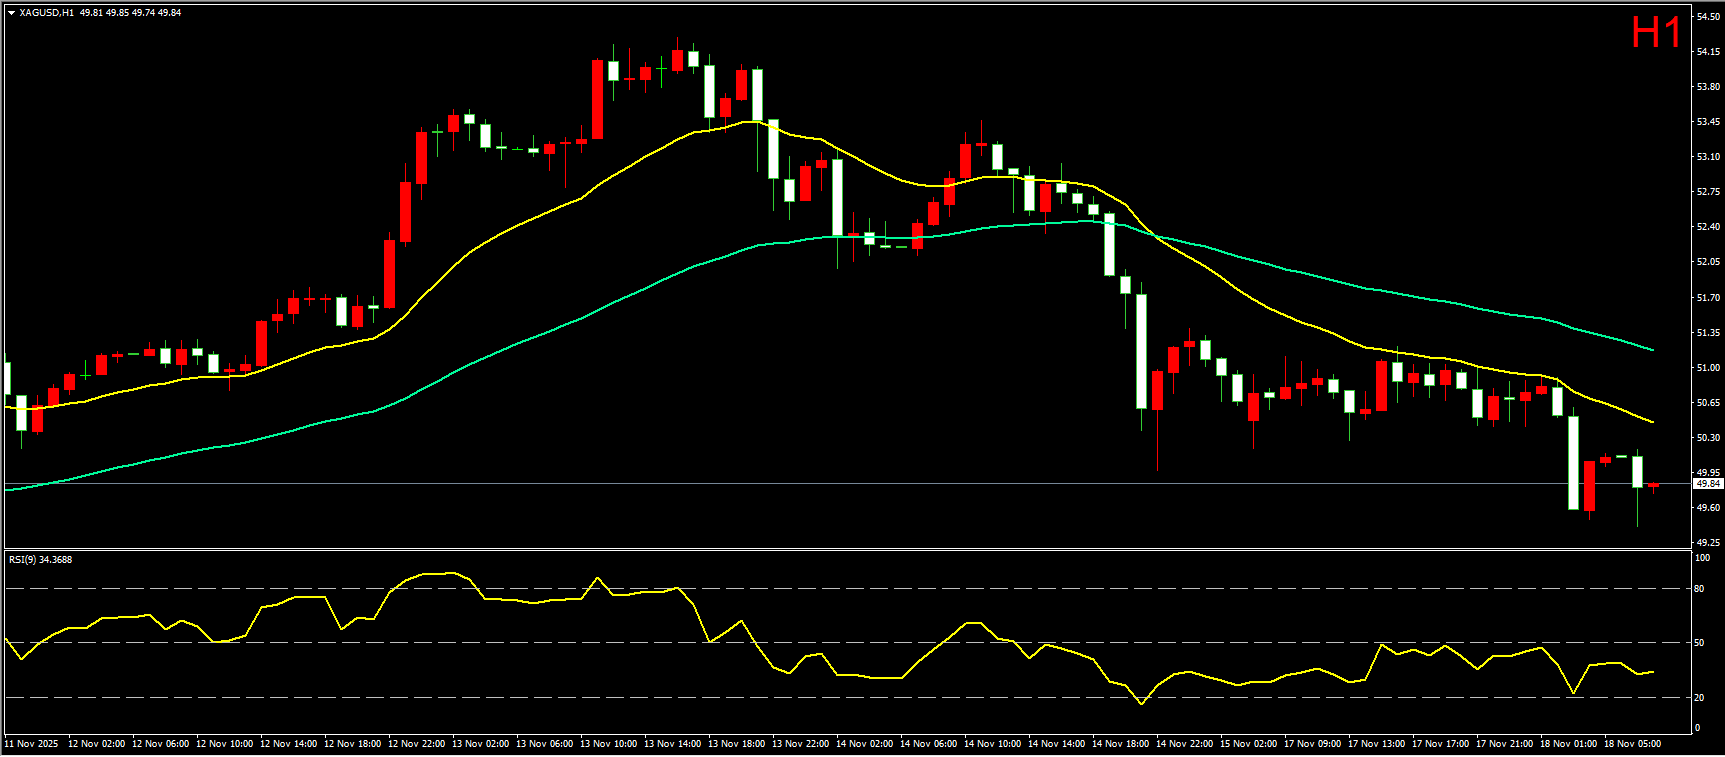Click the 17 Nov 13:00 time label

tap(1376, 744)
